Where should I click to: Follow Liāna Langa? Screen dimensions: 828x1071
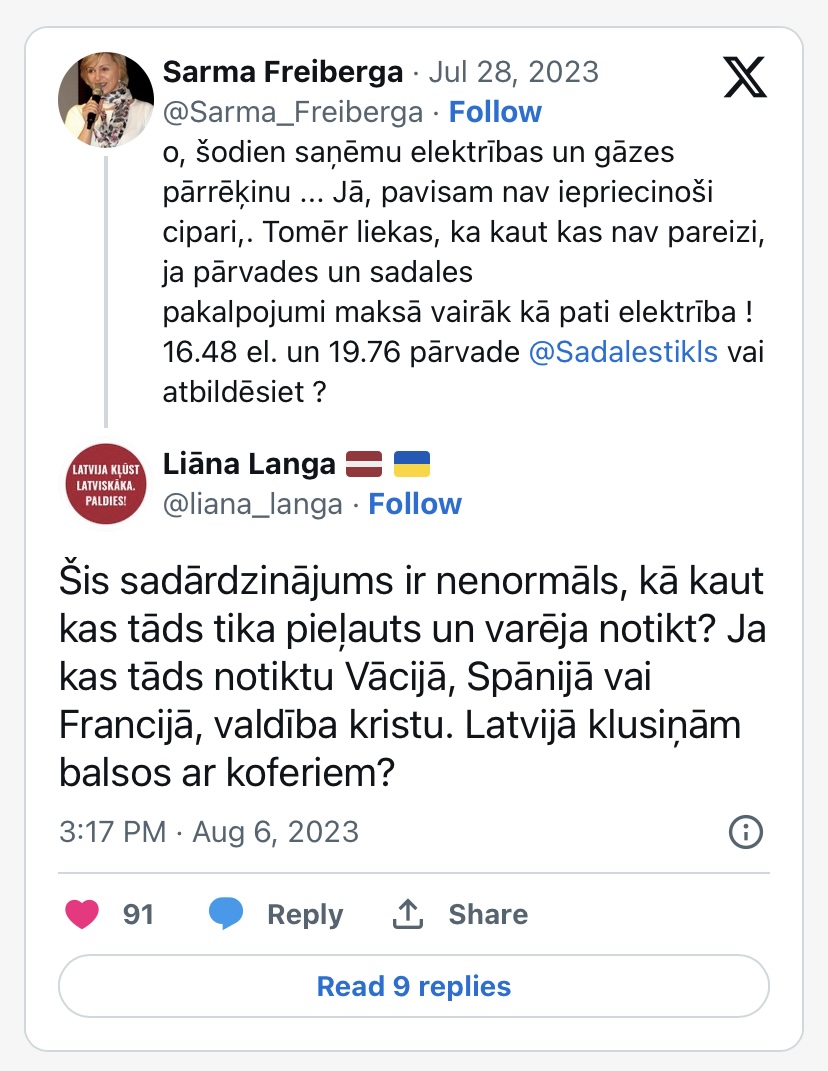pyautogui.click(x=415, y=504)
